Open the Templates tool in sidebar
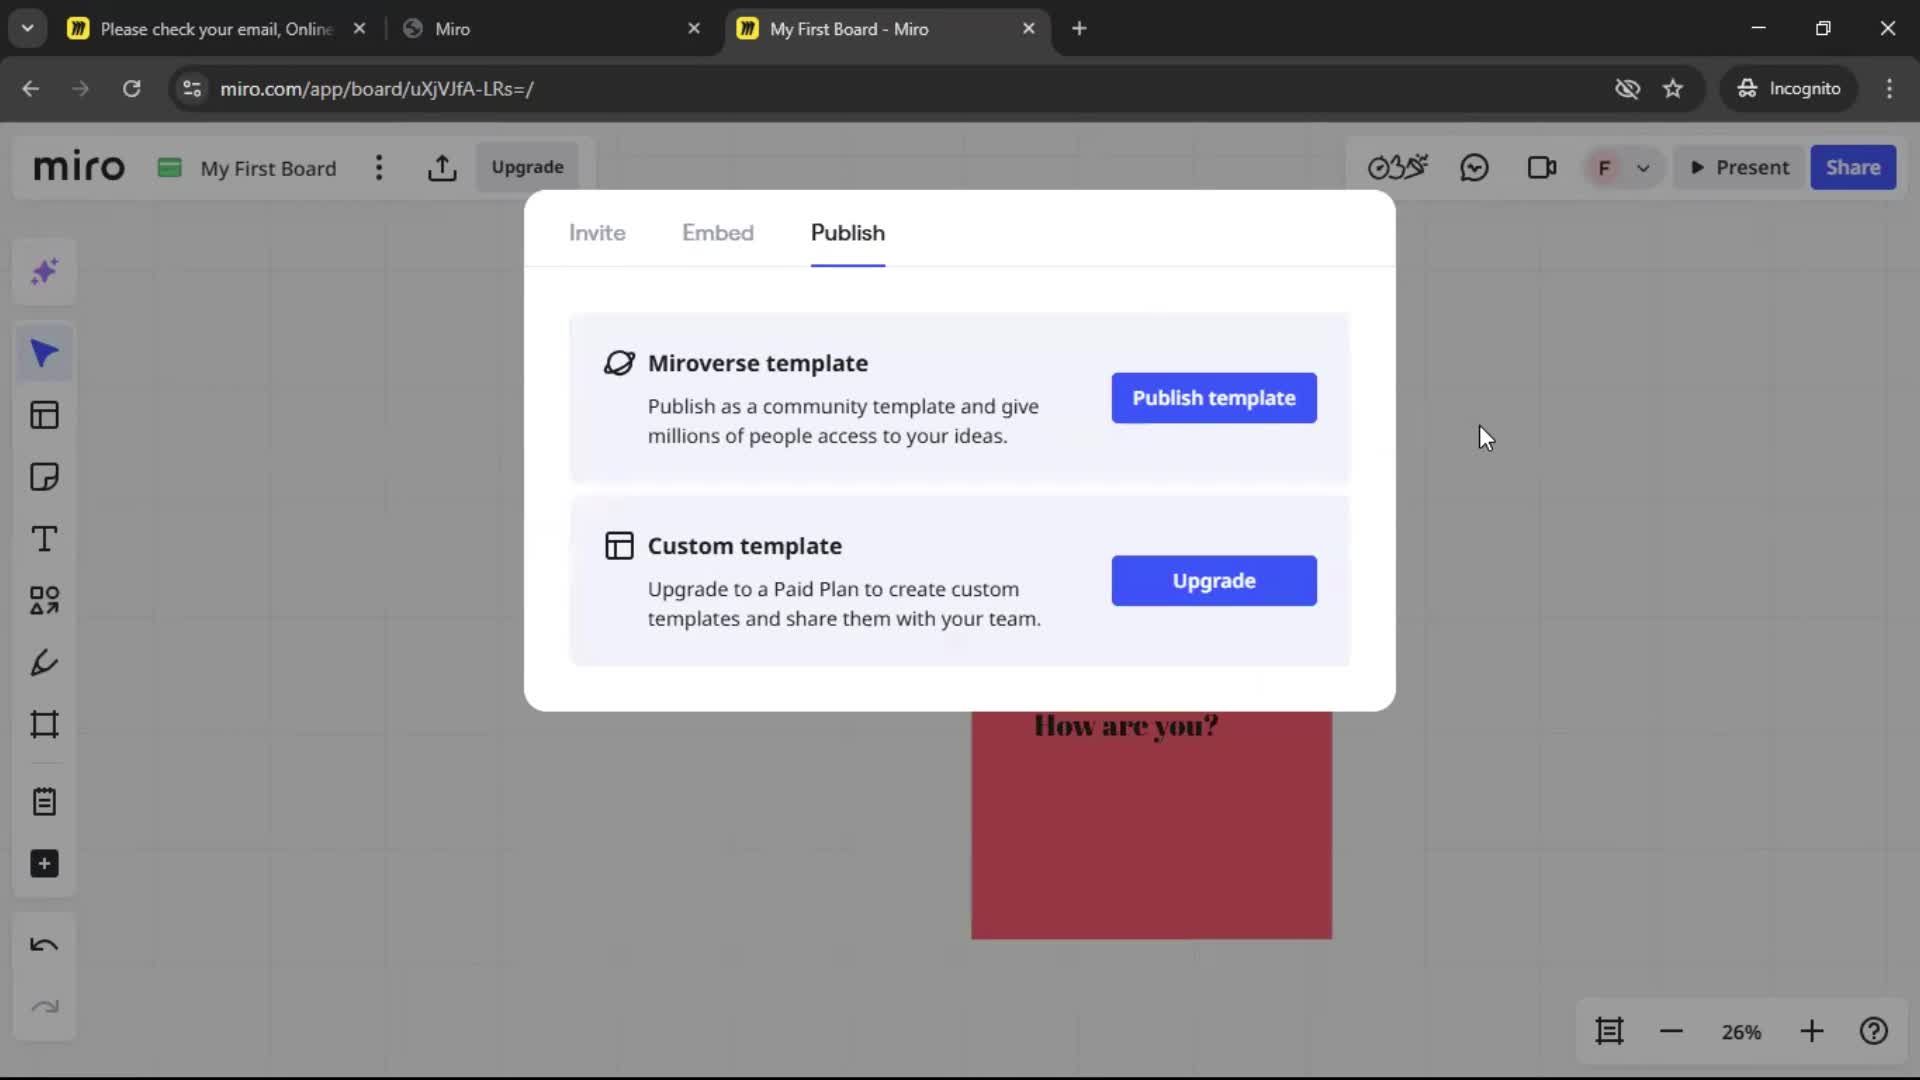The image size is (1920, 1080). click(44, 415)
